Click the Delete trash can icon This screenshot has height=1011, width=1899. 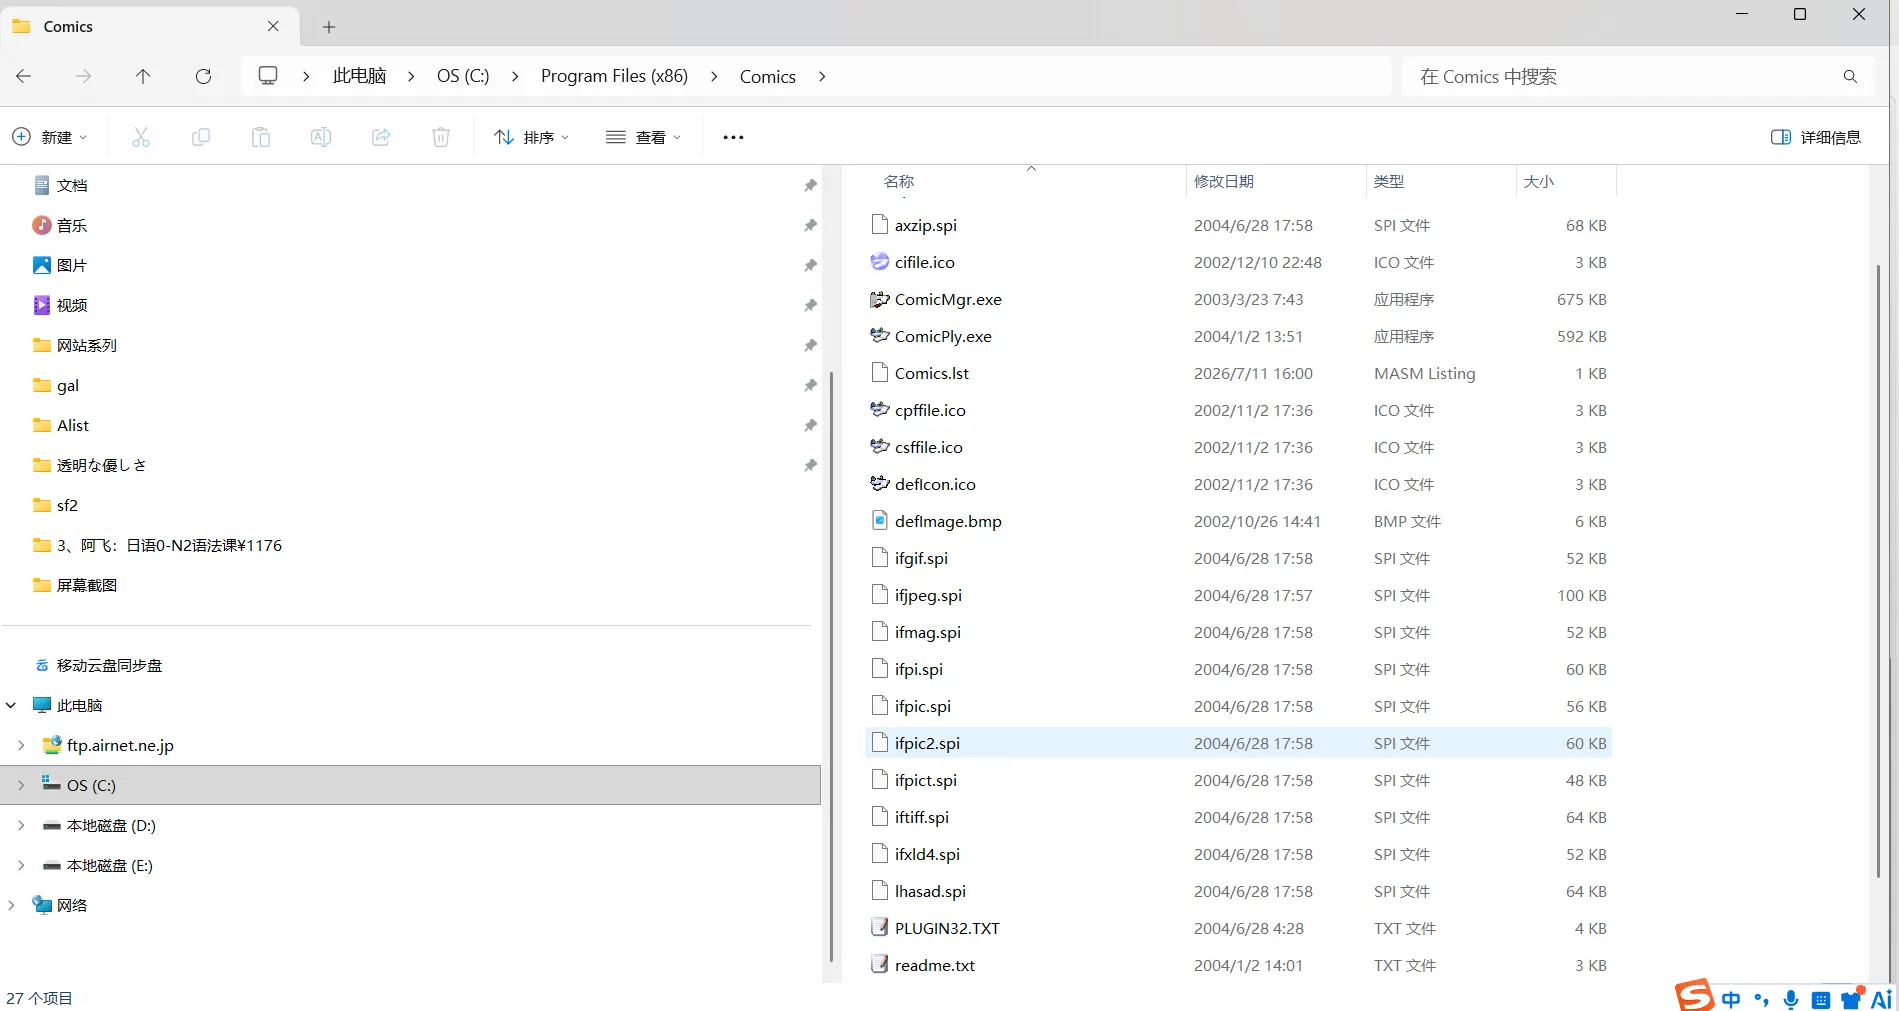point(441,137)
